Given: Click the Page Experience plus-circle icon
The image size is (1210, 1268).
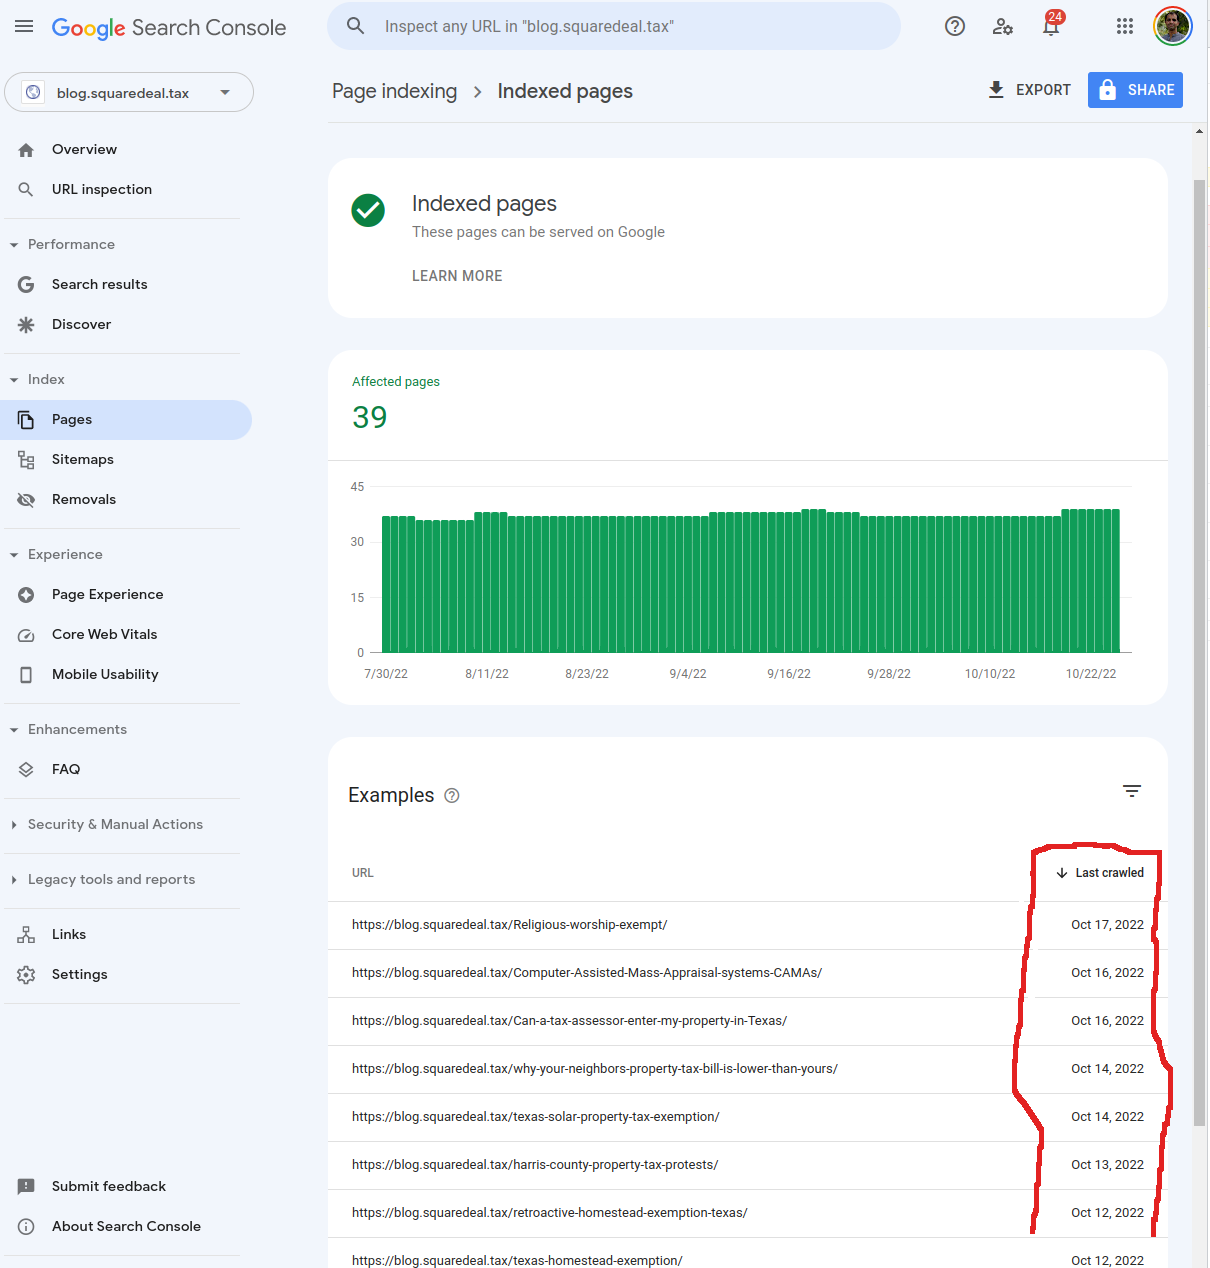Looking at the screenshot, I should click(x=26, y=595).
